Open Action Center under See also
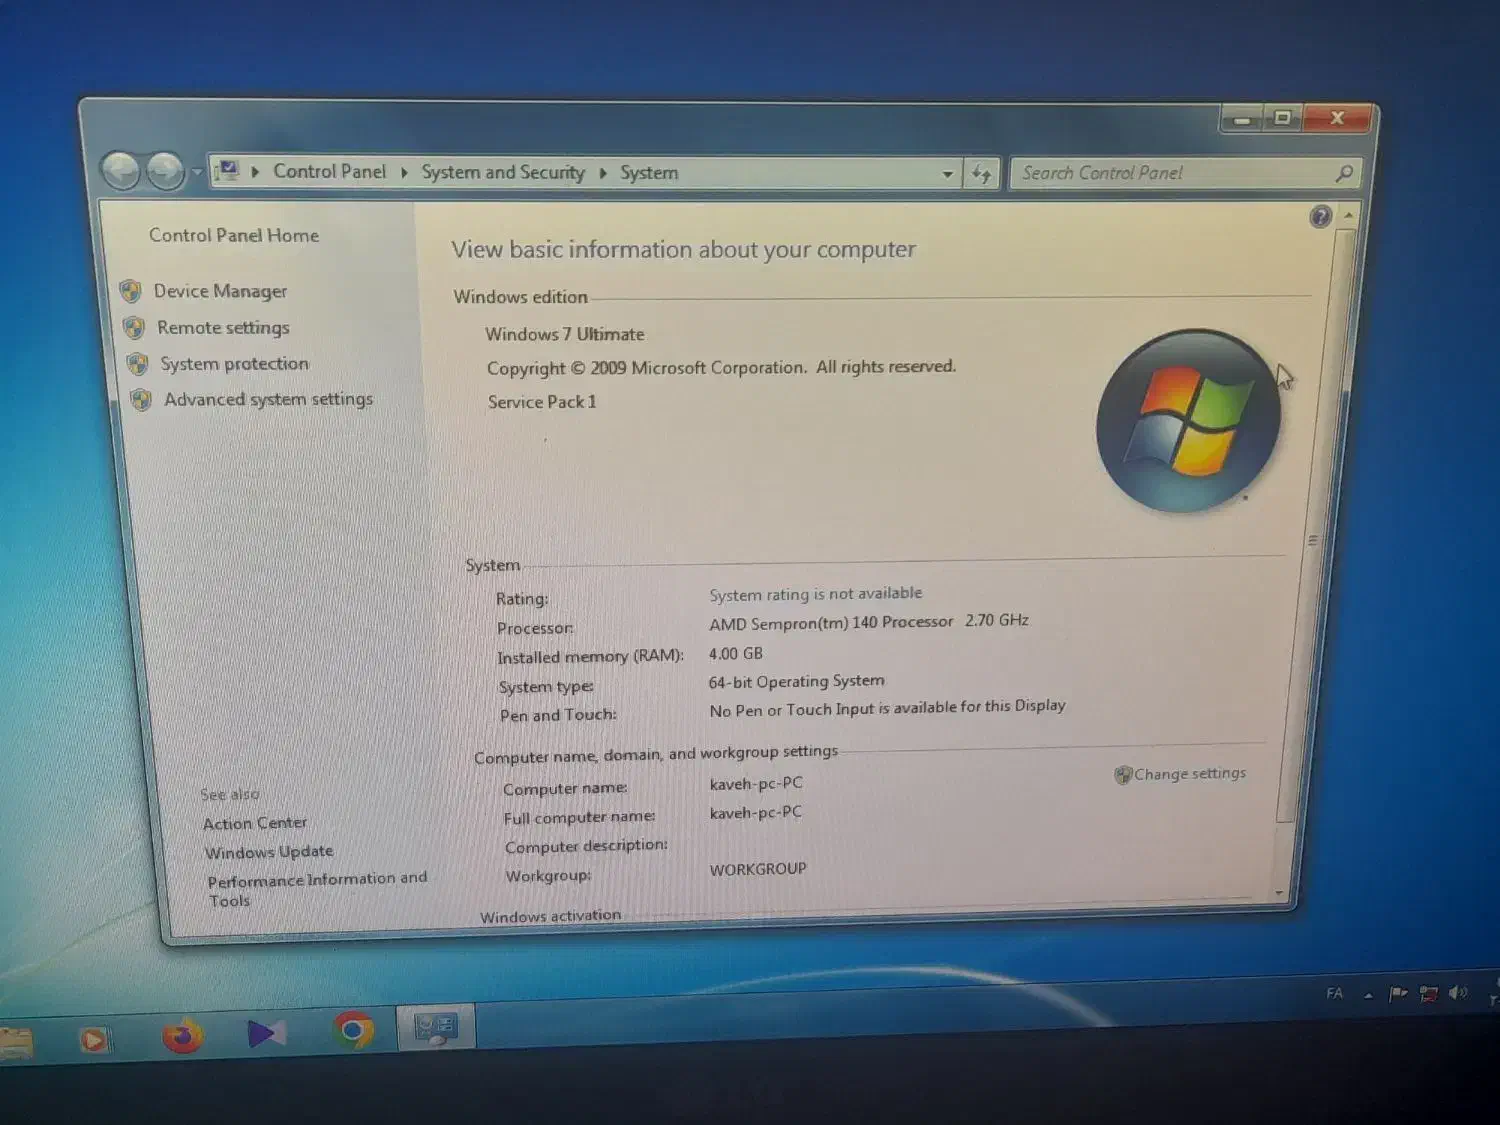 click(x=255, y=823)
